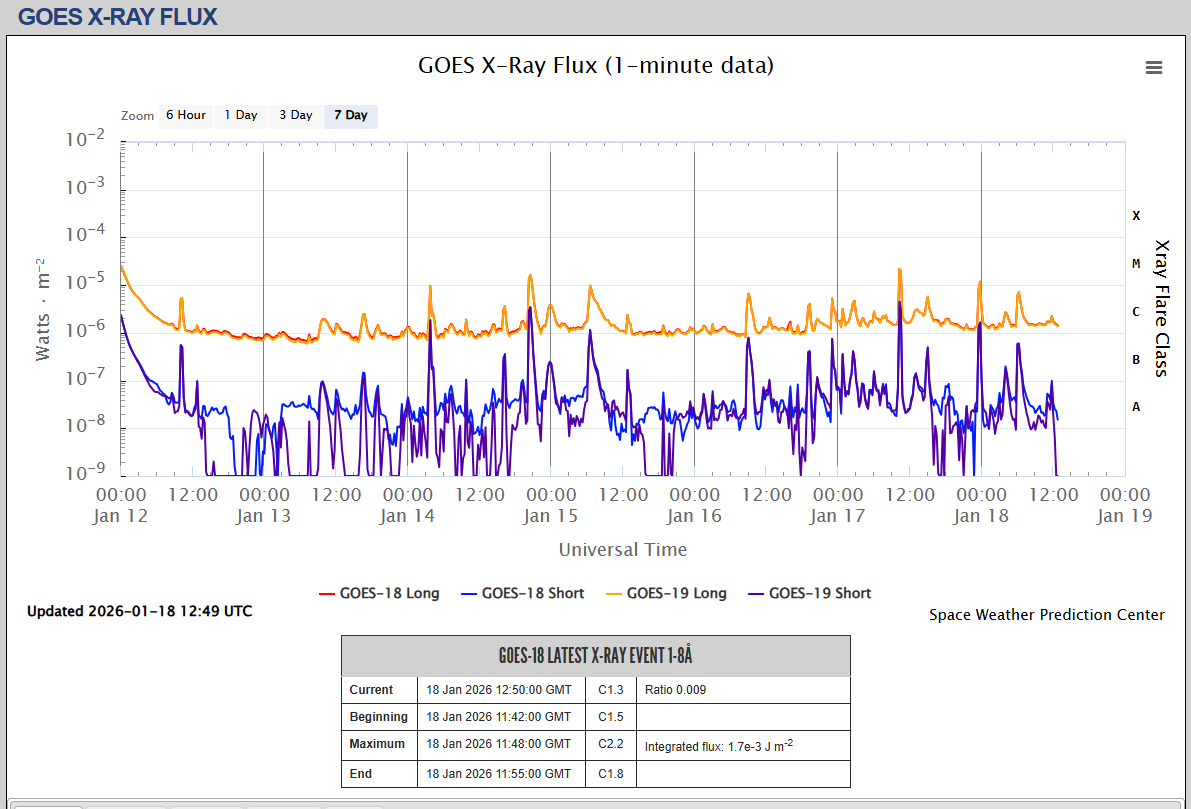The height and width of the screenshot is (809, 1191).
Task: Open the chart context menu hamburger icon
Action: click(x=1153, y=67)
